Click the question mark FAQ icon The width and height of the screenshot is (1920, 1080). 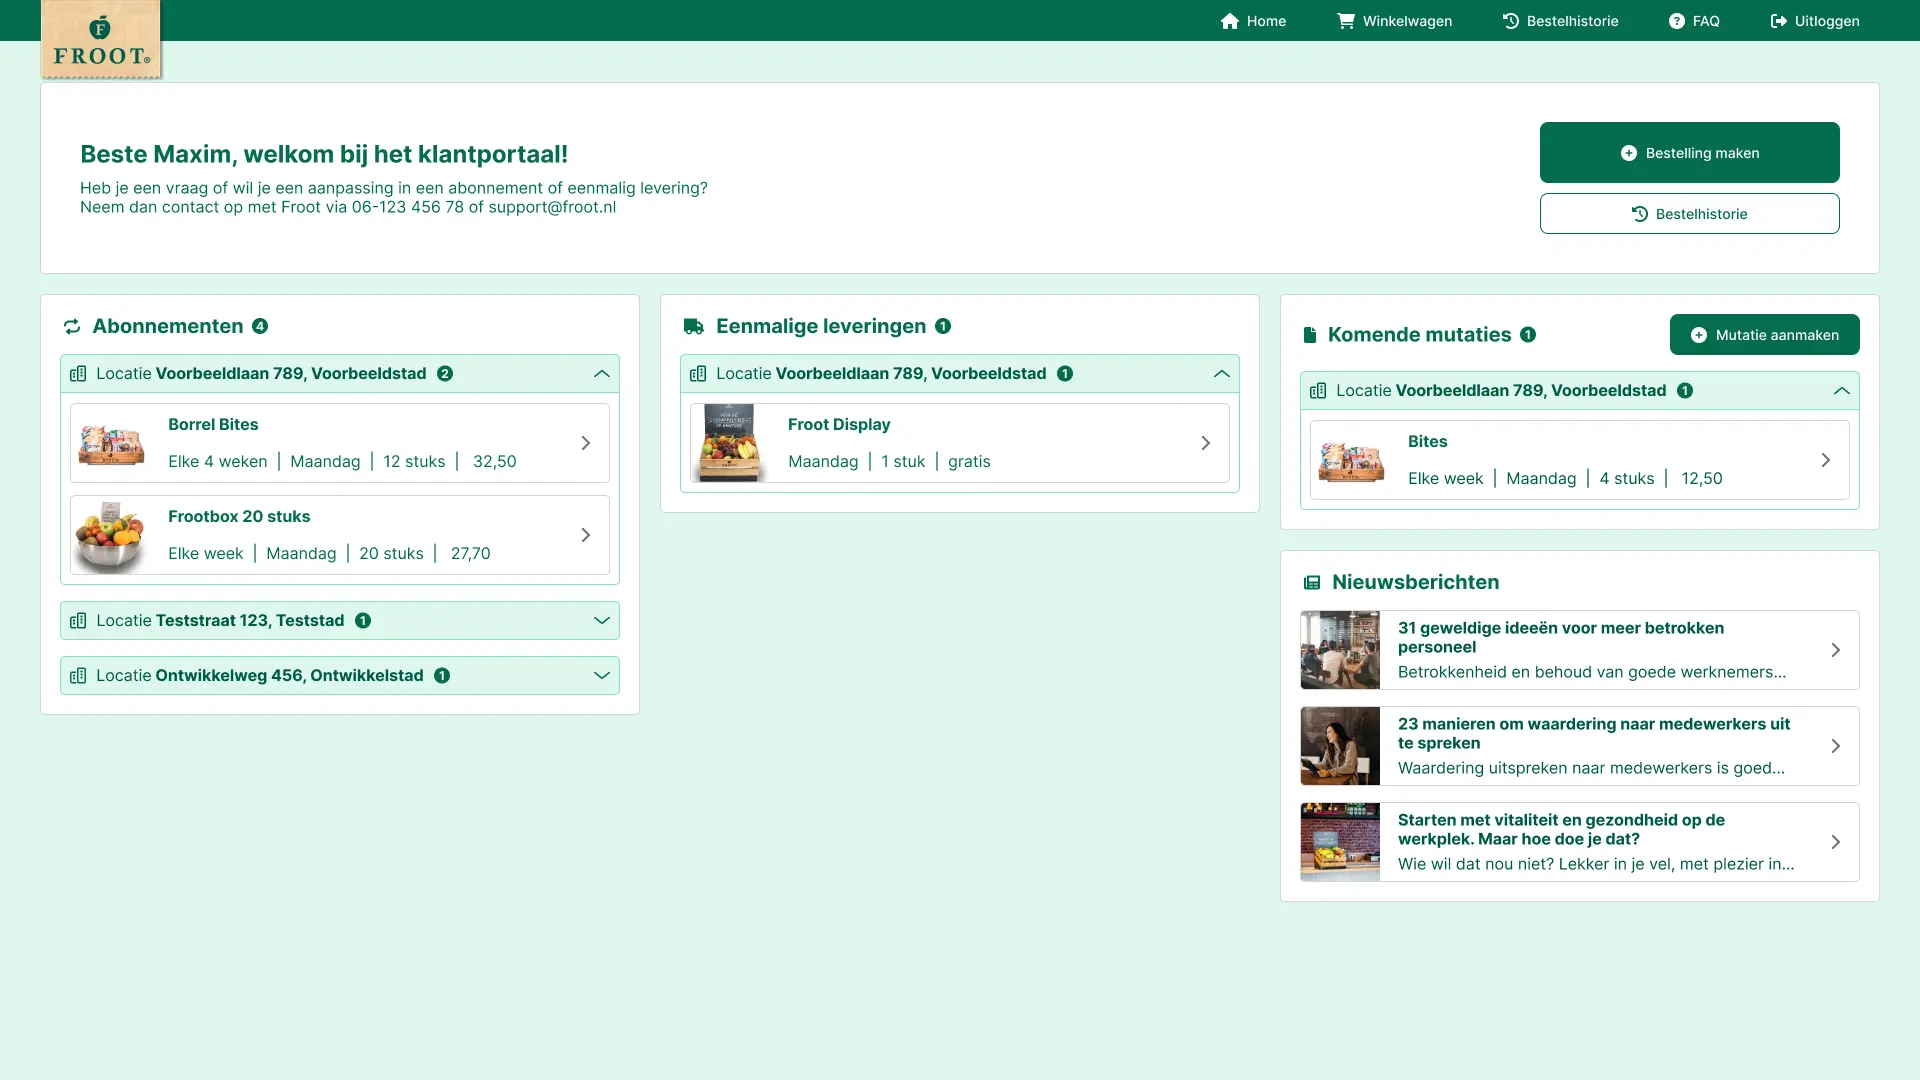click(x=1677, y=21)
